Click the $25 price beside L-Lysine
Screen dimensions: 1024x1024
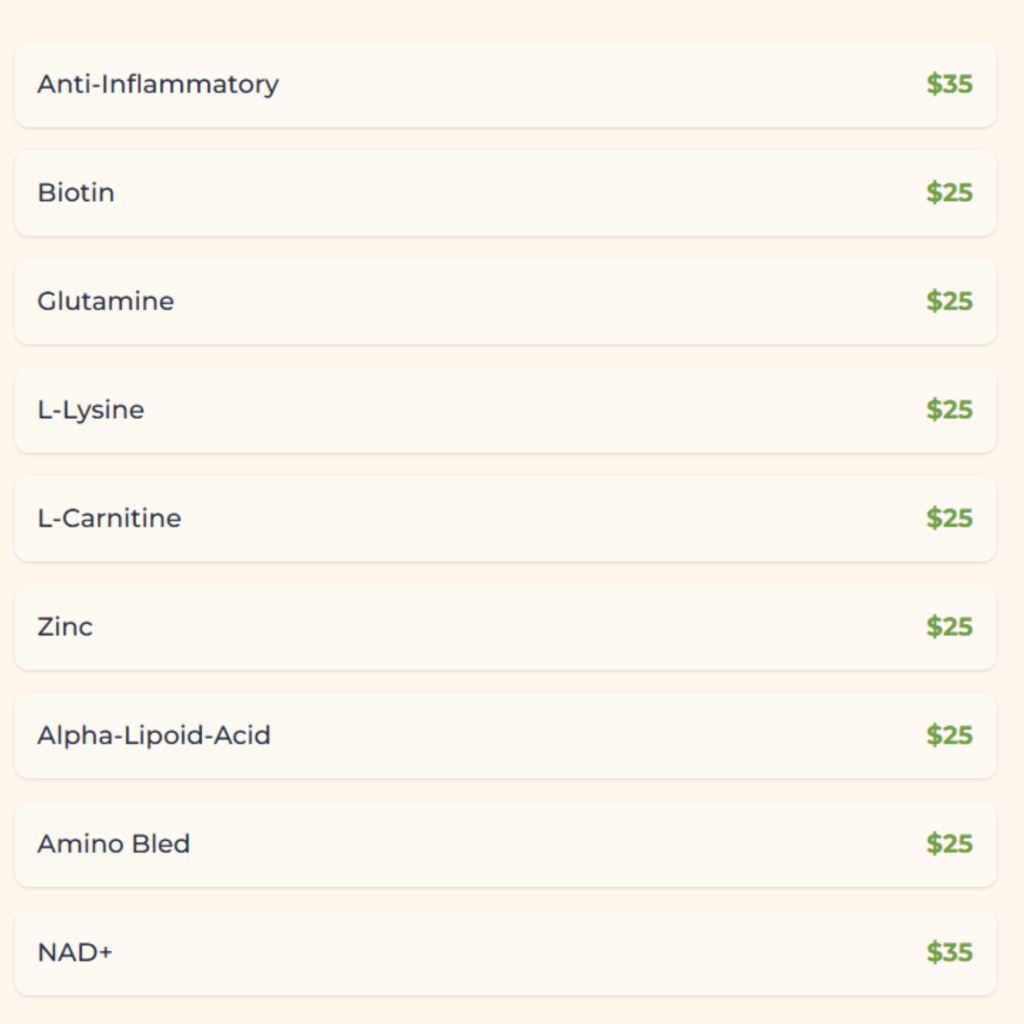[949, 410]
